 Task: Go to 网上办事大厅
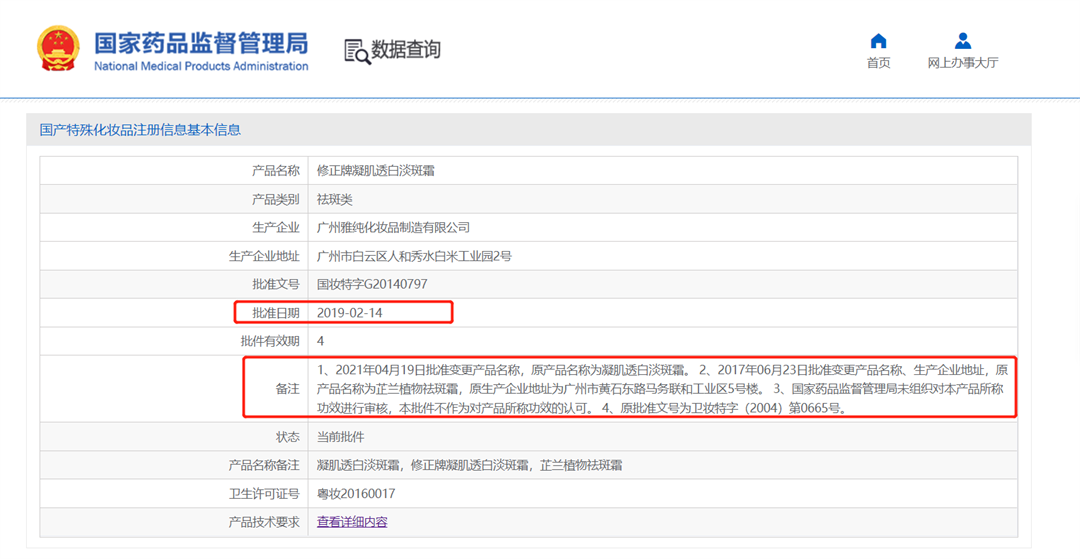tap(962, 63)
